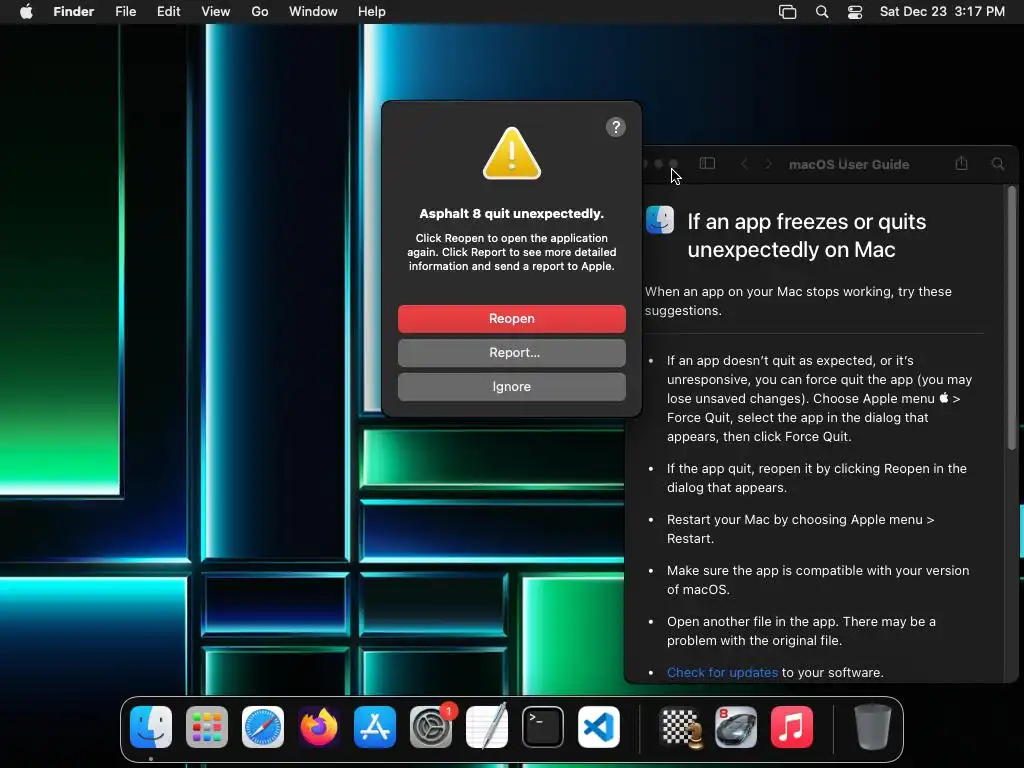Click the date and time in menu bar
Screen dimensions: 1024x768
[x=942, y=12]
